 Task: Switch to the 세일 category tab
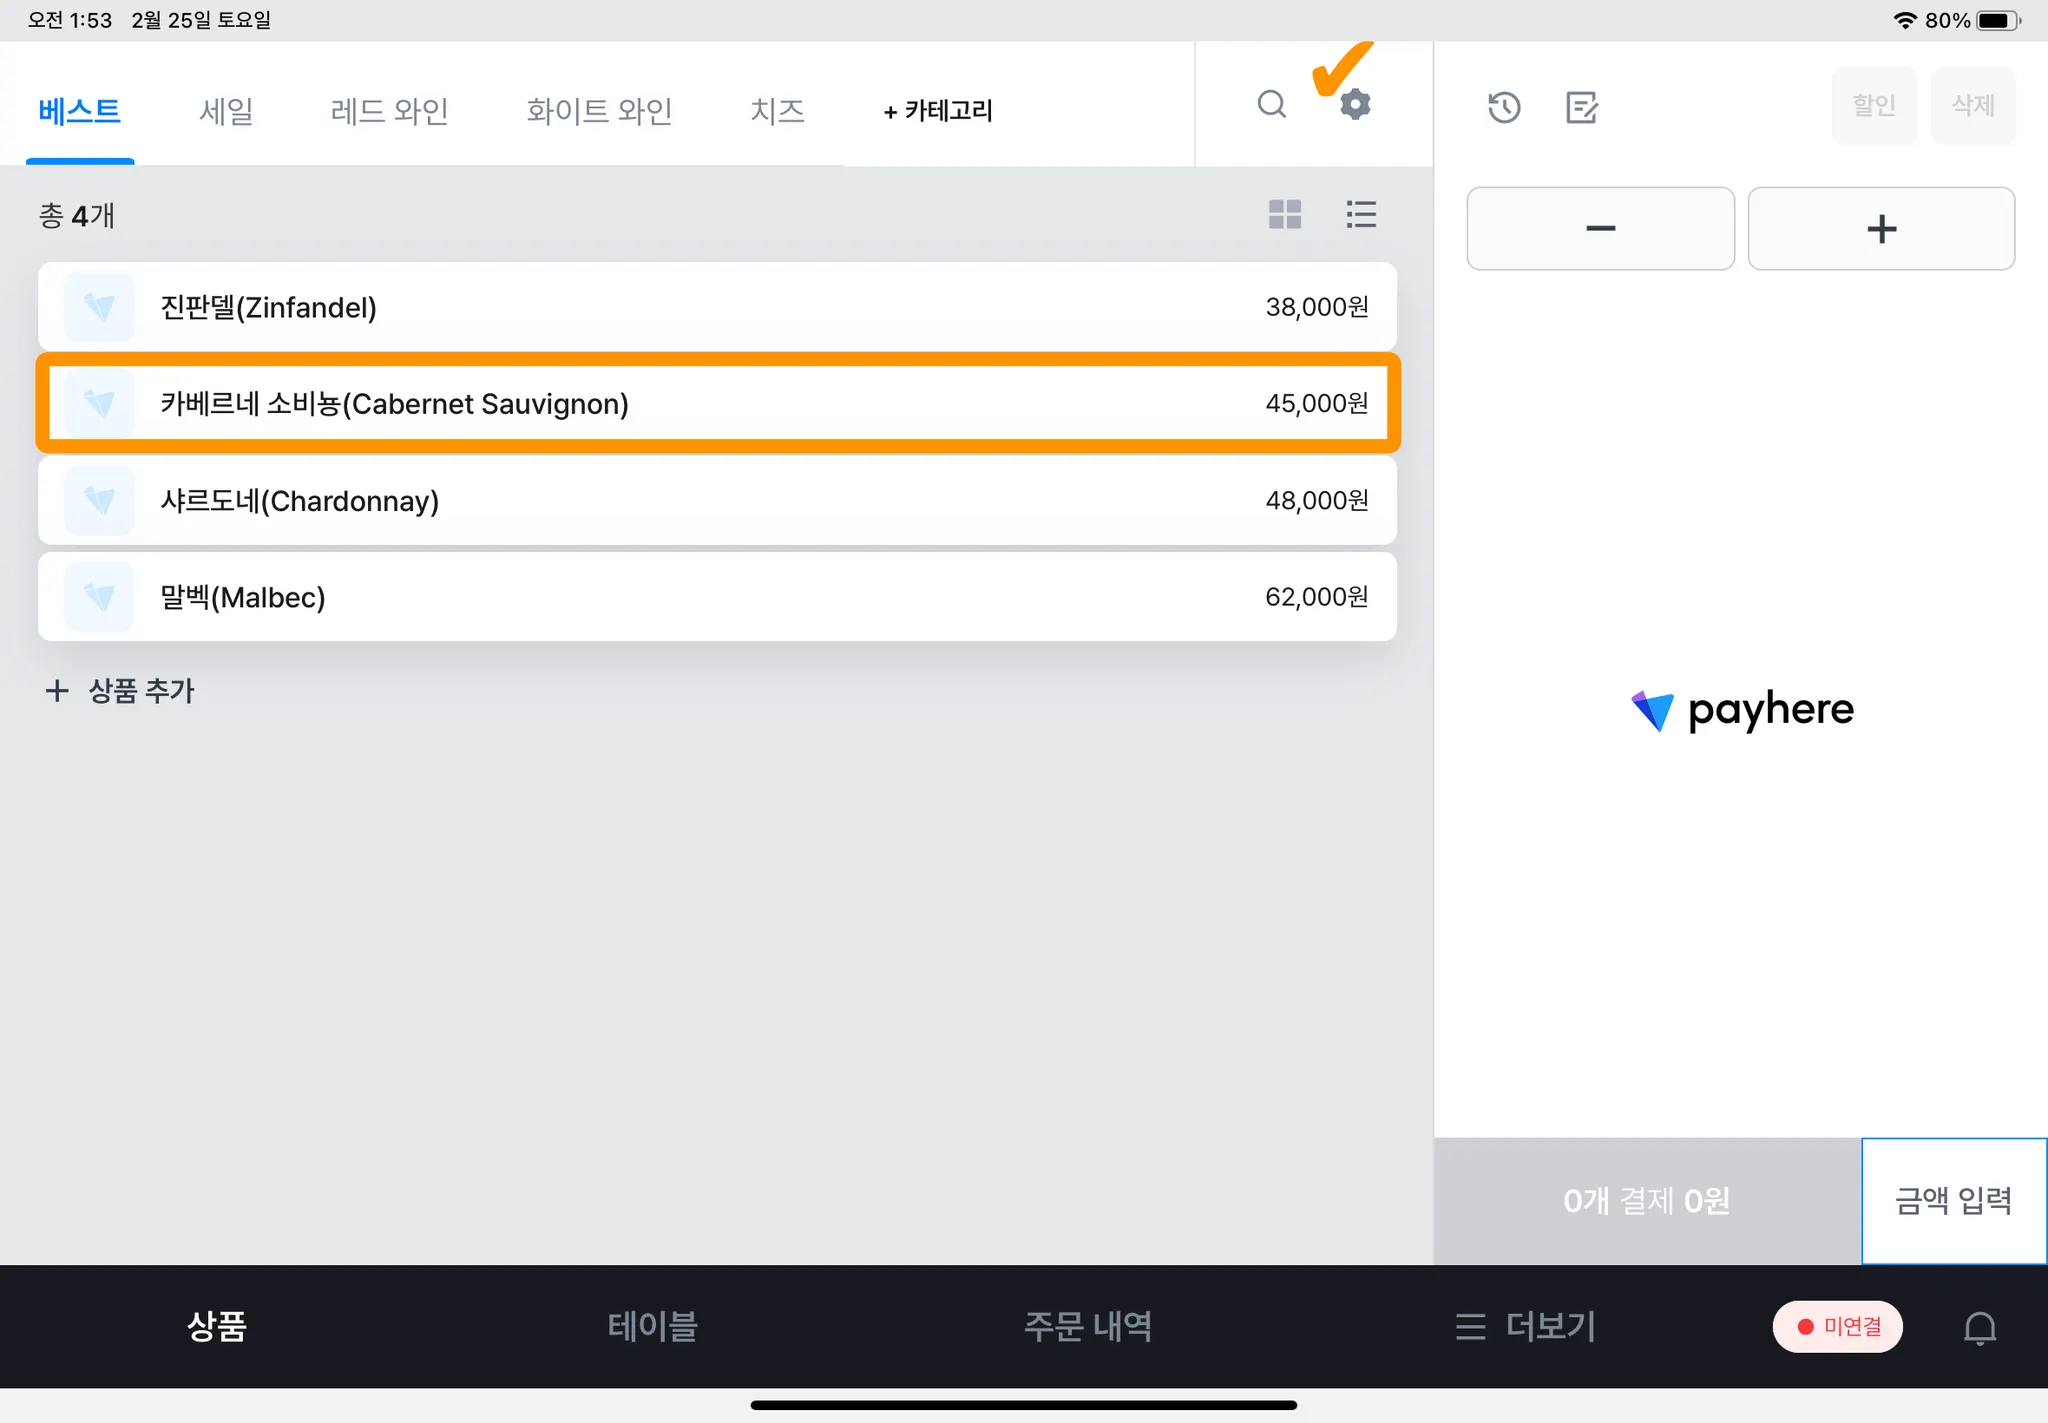(226, 110)
